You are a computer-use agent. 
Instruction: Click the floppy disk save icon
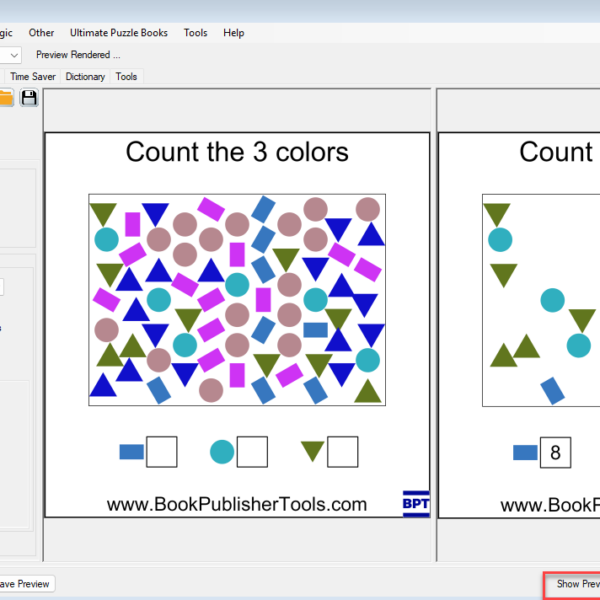click(x=29, y=97)
